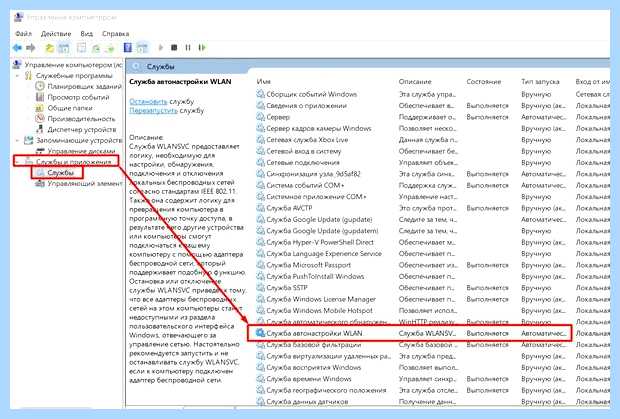Select the Службы item in the tree
Viewport: 620px width, 419px height.
point(60,173)
